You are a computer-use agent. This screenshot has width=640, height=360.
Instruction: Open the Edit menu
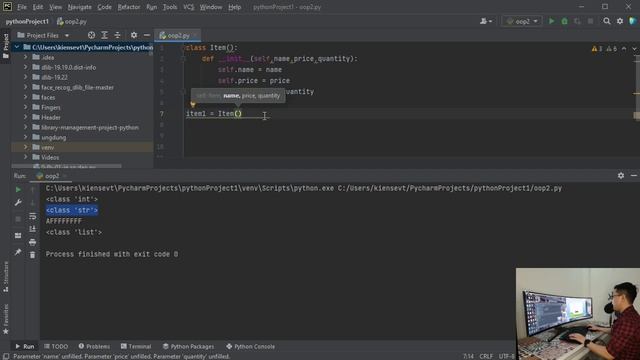[x=38, y=7]
